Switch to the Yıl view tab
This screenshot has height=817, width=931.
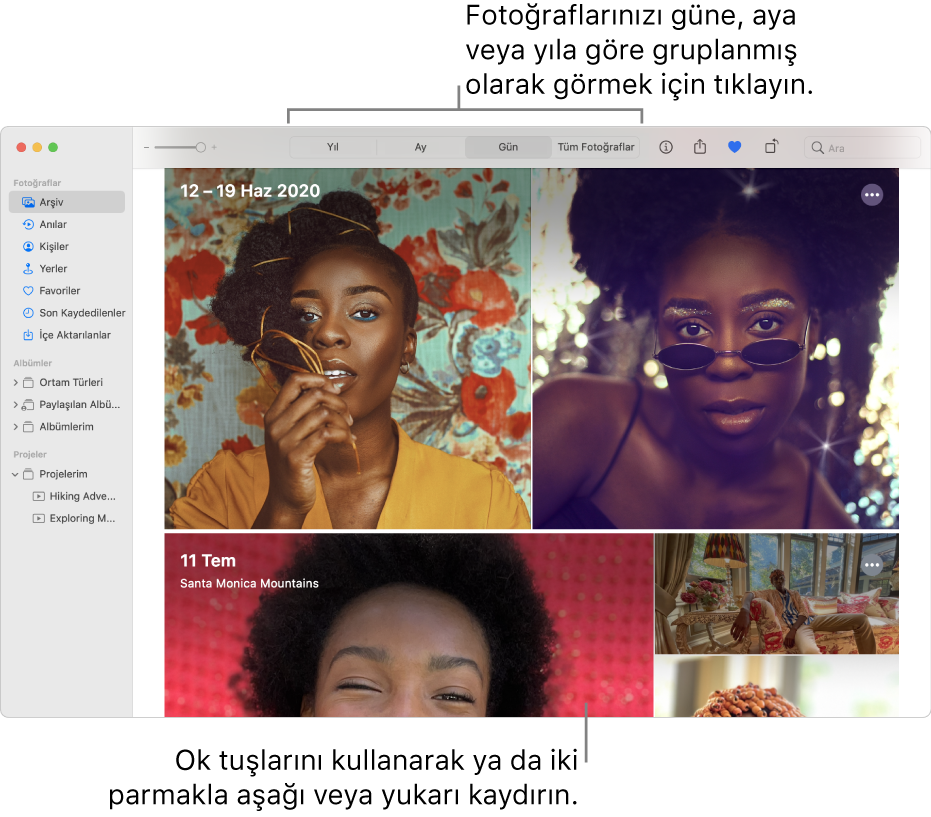pos(332,146)
